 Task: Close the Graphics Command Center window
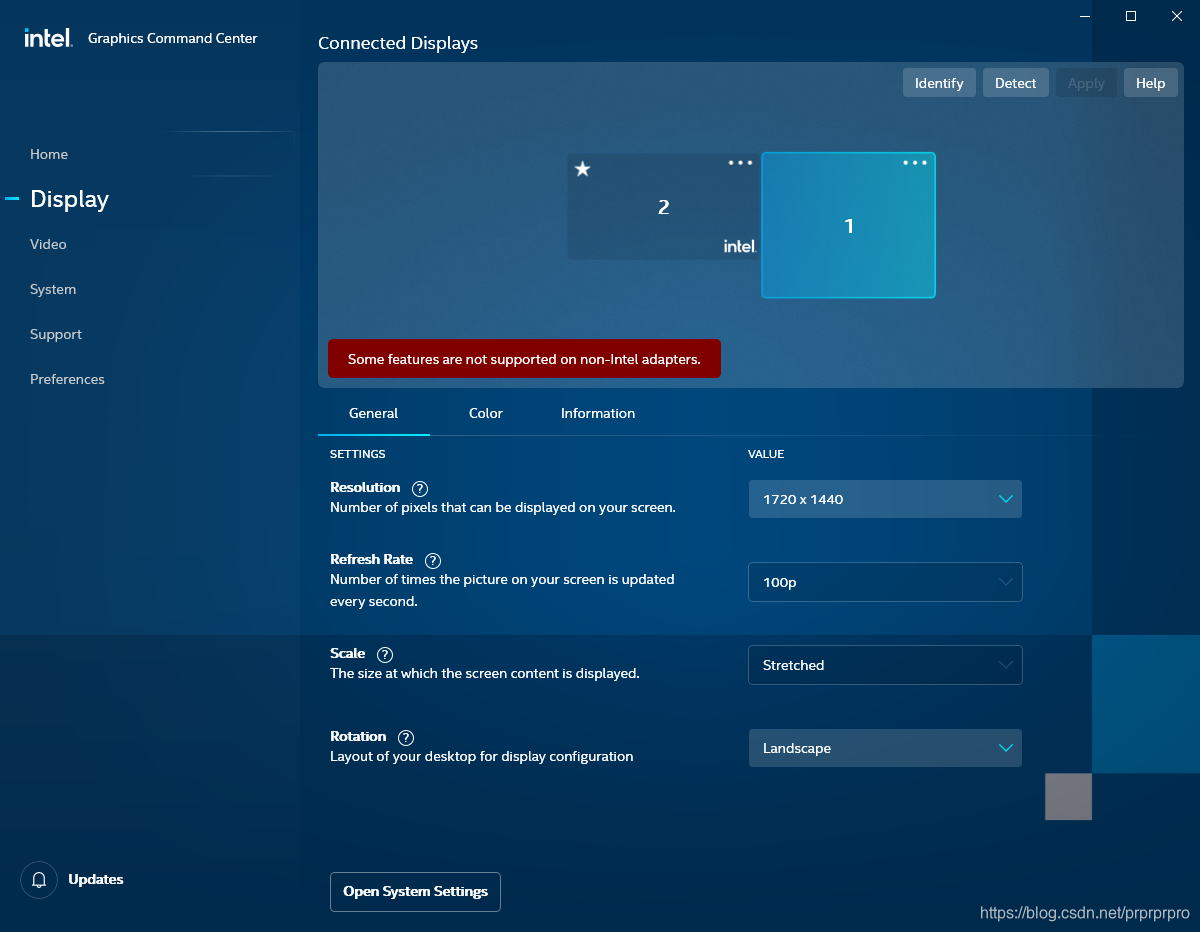(1177, 16)
